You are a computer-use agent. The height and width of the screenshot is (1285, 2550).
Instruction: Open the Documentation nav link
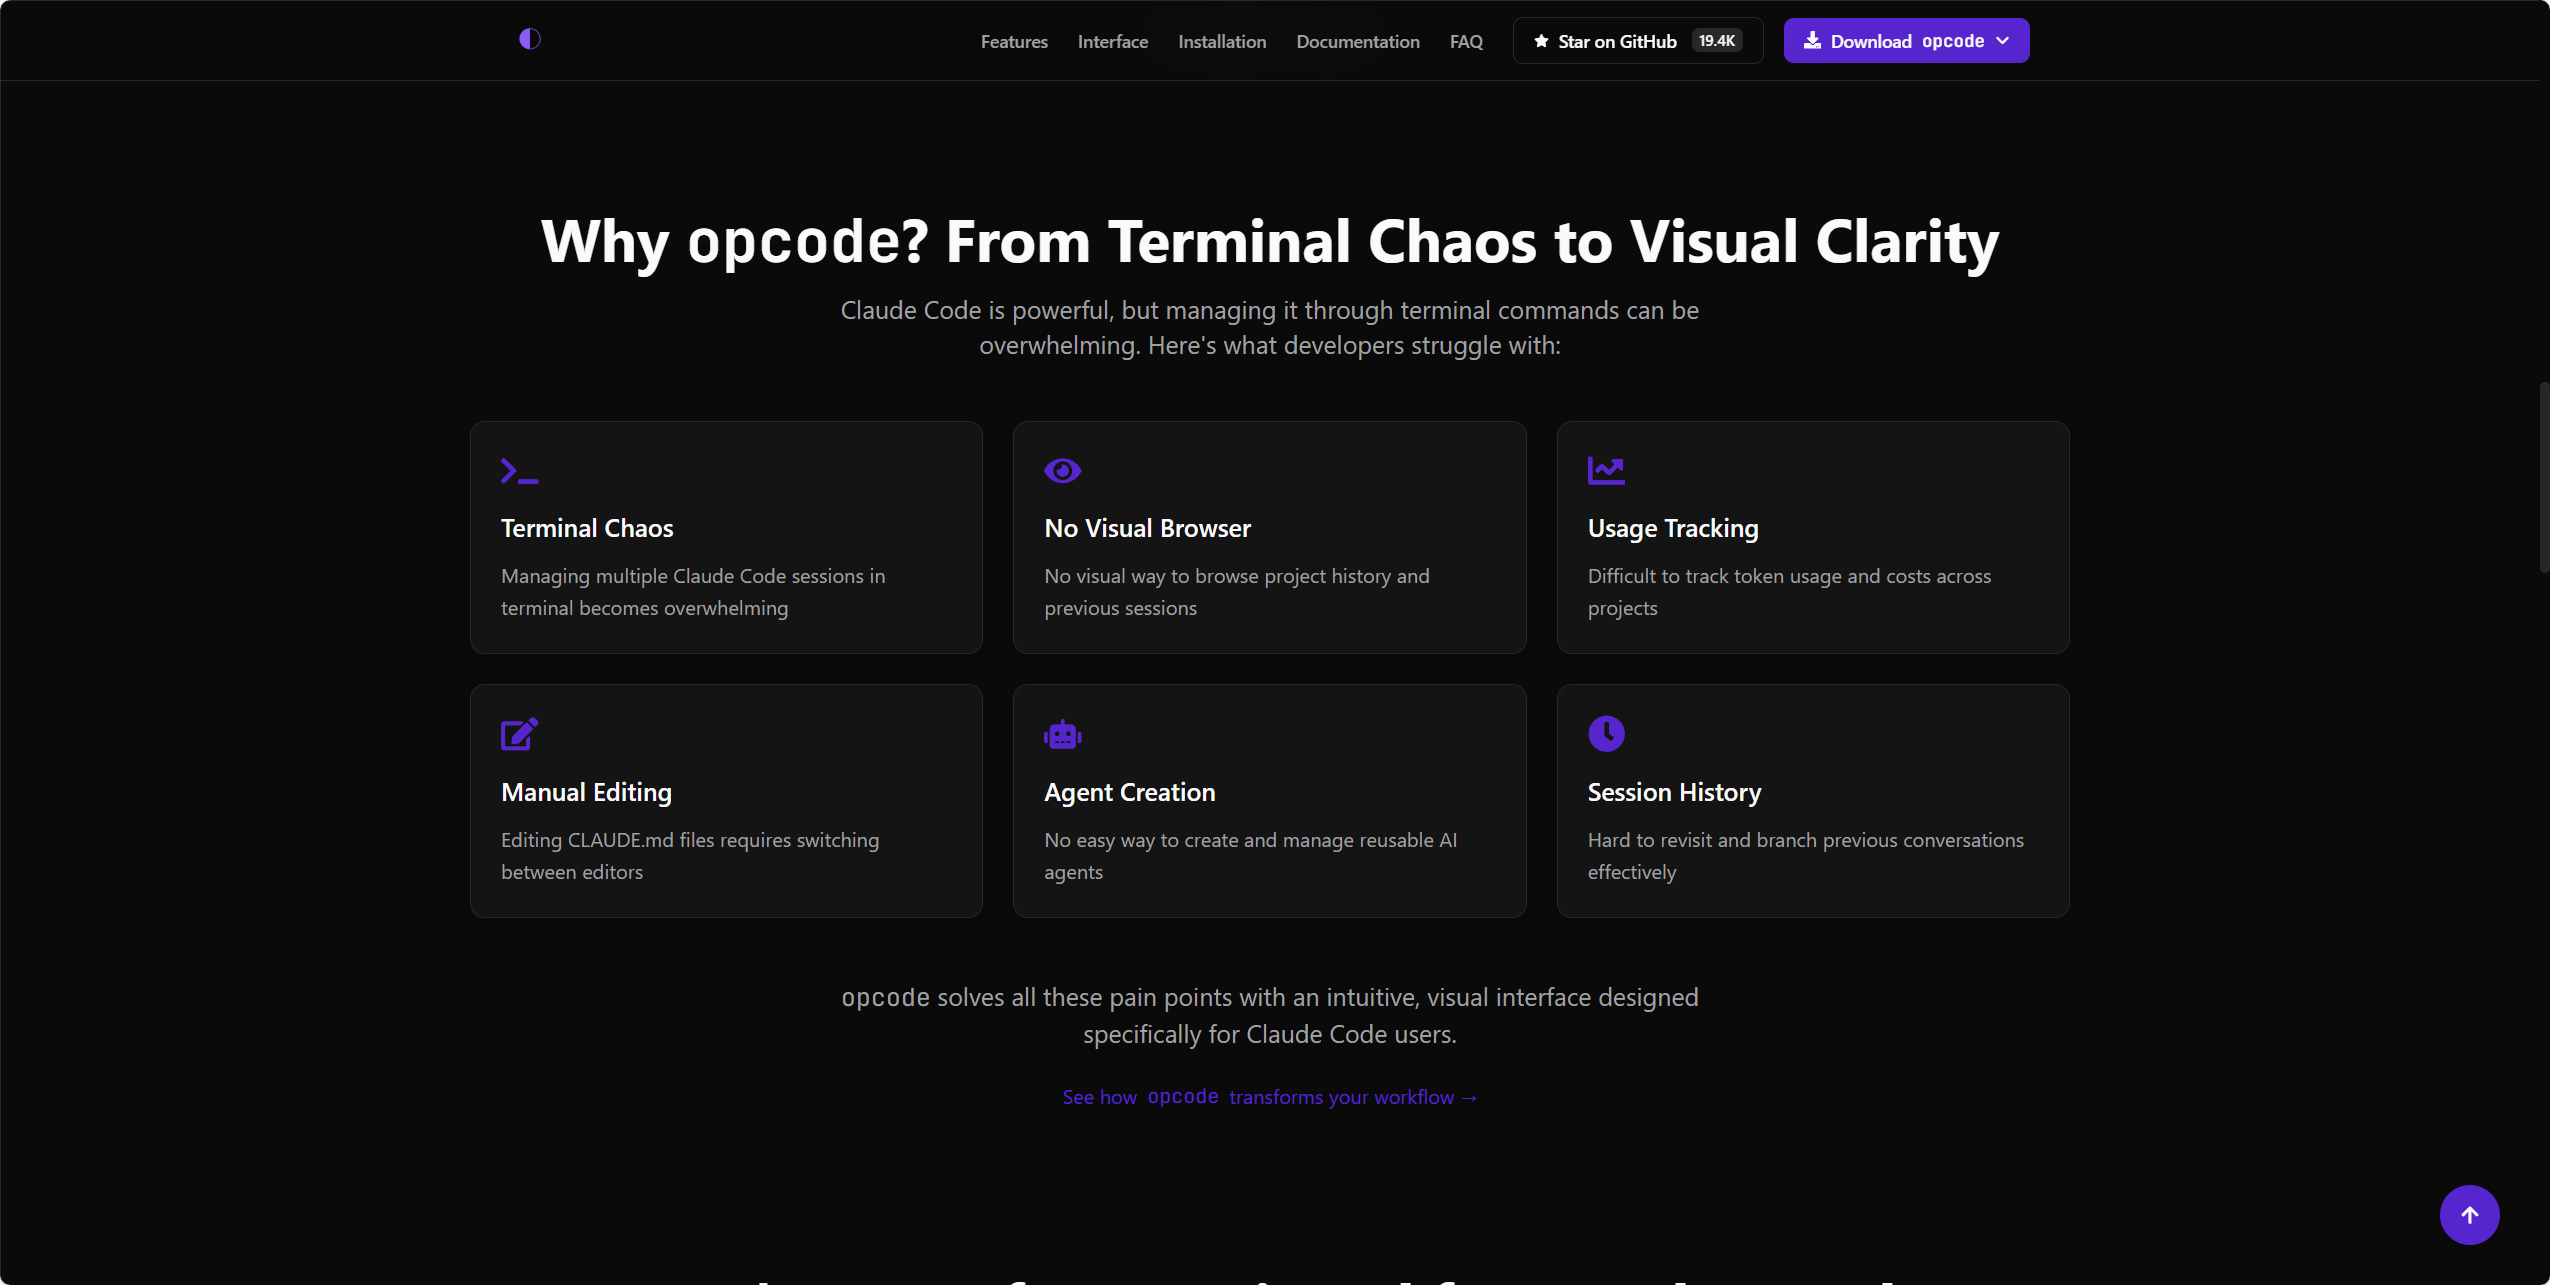[x=1358, y=42]
